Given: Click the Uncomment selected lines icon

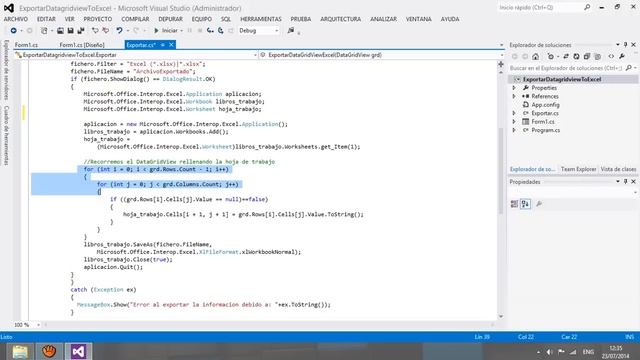Looking at the screenshot, I should tap(106, 31).
